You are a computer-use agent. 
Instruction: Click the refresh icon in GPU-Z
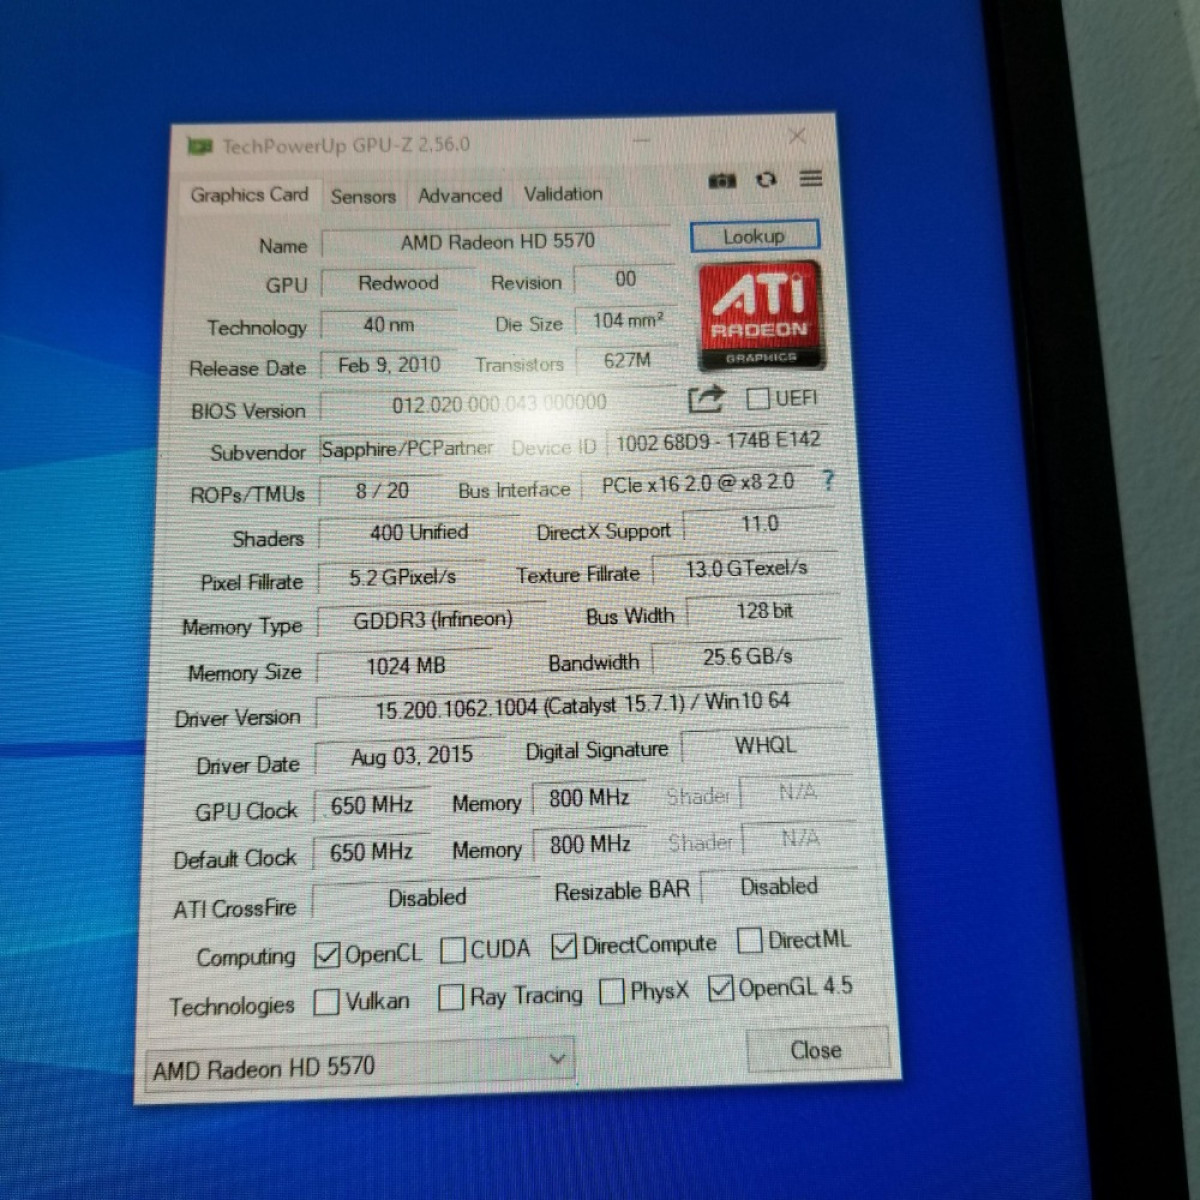click(766, 179)
